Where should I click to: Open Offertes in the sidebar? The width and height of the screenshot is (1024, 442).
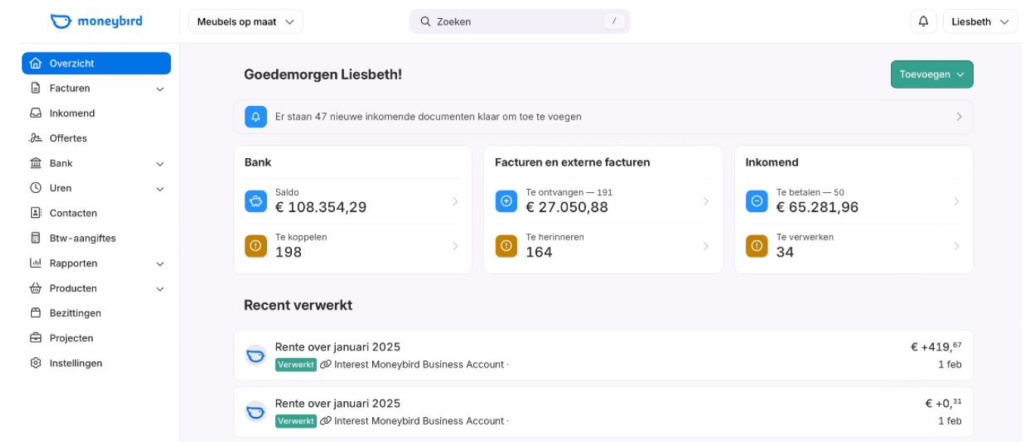(x=96, y=138)
